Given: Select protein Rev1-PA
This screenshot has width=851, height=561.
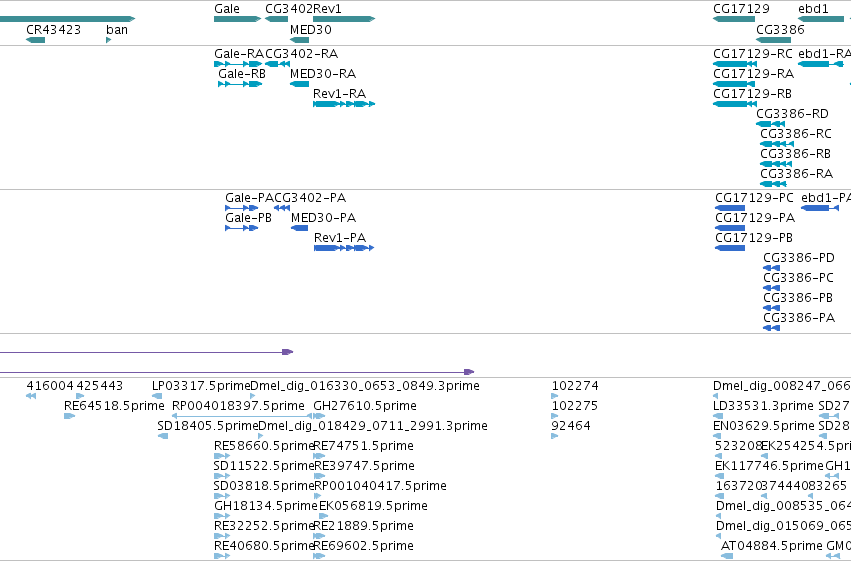Looking at the screenshot, I should coord(344,248).
